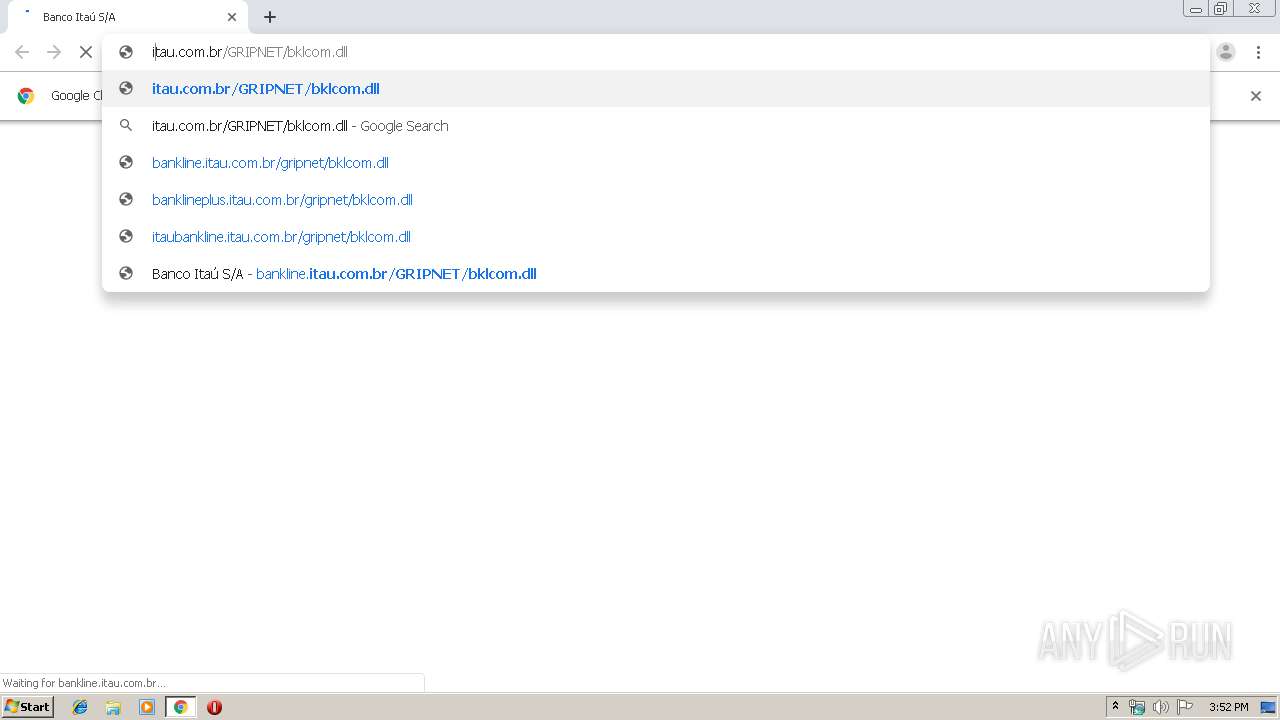Open the red stop-sign taskbar app
The image size is (1280, 720).
[x=214, y=707]
